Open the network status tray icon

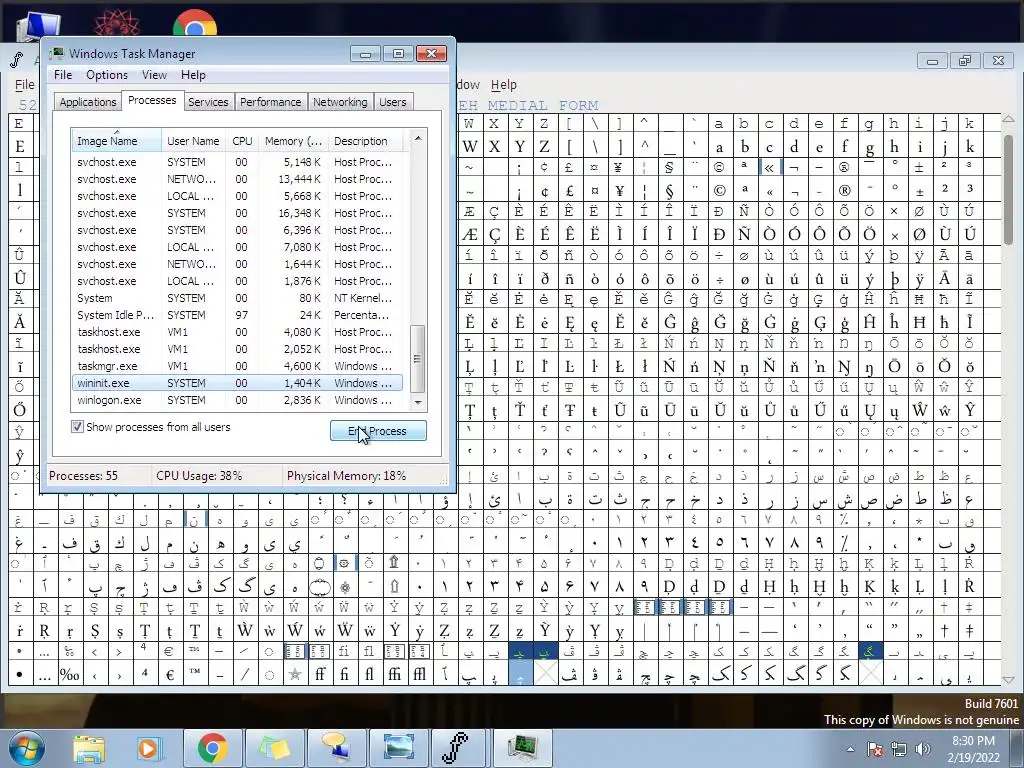[899, 749]
